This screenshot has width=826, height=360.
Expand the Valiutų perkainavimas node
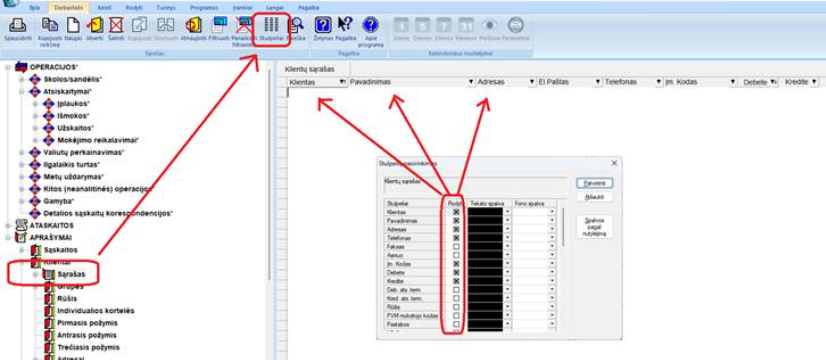coord(22,152)
